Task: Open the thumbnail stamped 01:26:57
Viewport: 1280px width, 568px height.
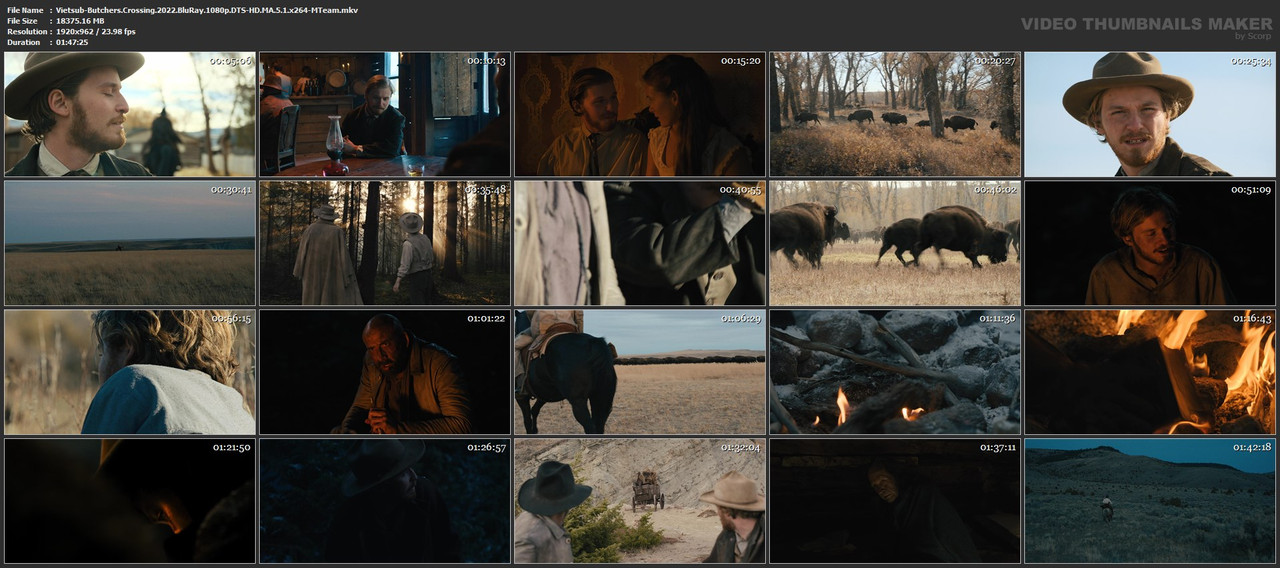Action: point(385,501)
